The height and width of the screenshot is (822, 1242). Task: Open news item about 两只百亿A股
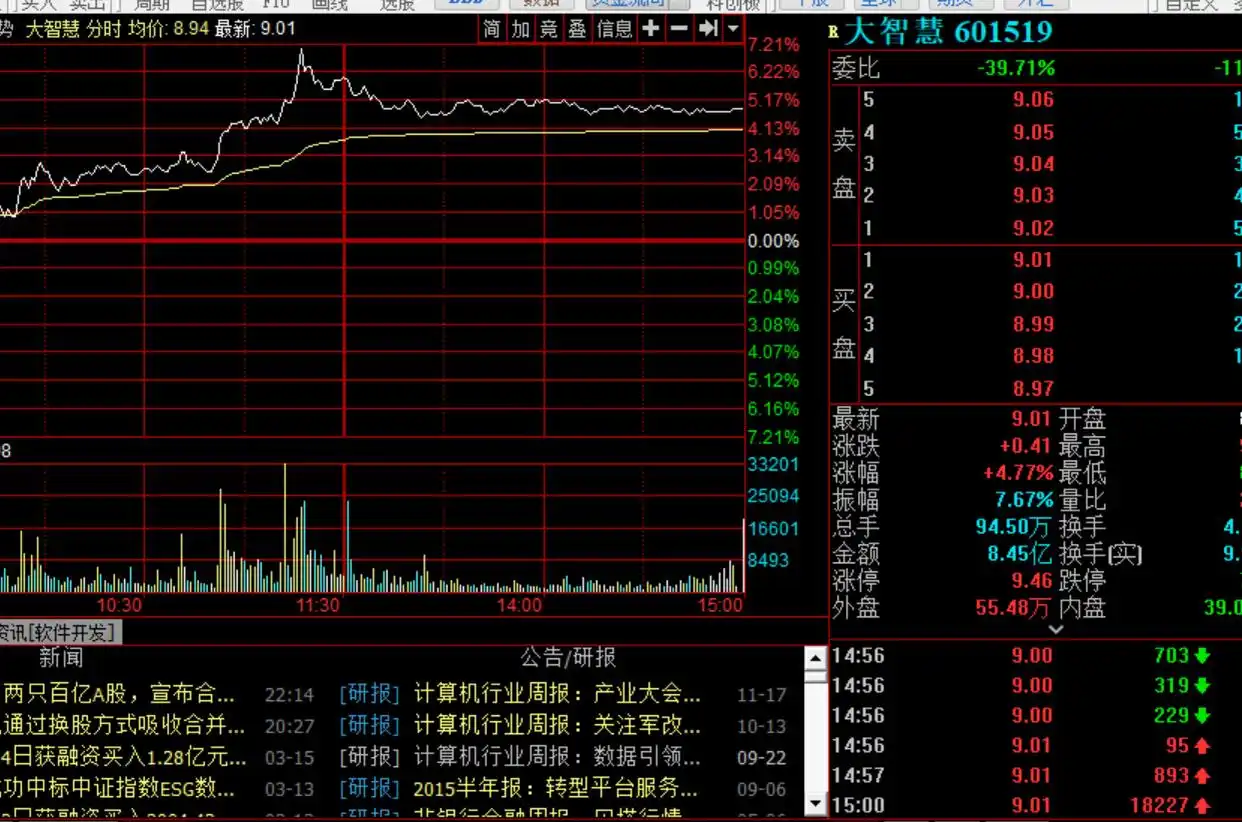click(x=119, y=694)
